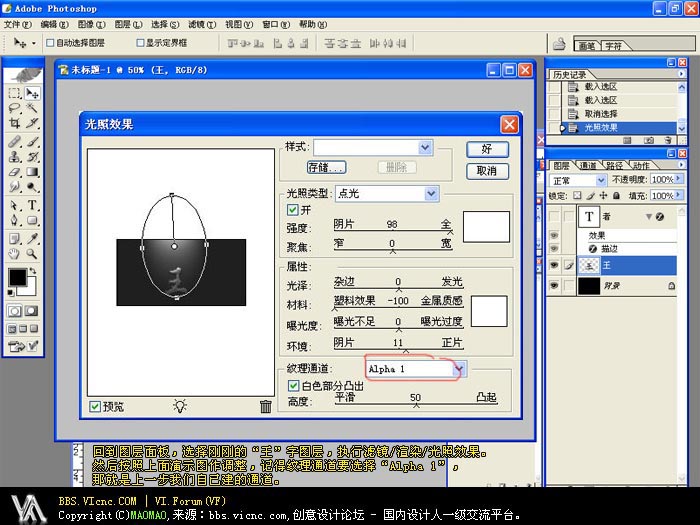Select the Lasso tool
The image size is (700, 525).
[14, 108]
